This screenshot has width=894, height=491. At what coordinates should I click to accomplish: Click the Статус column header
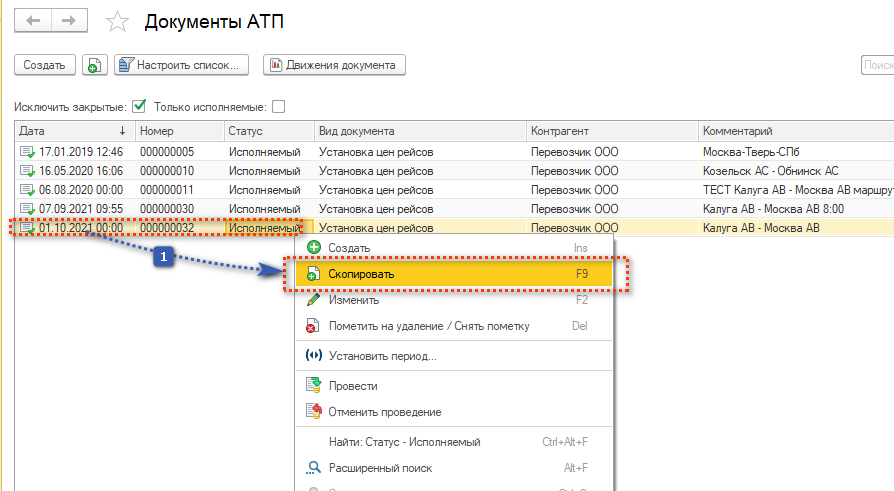coord(266,131)
